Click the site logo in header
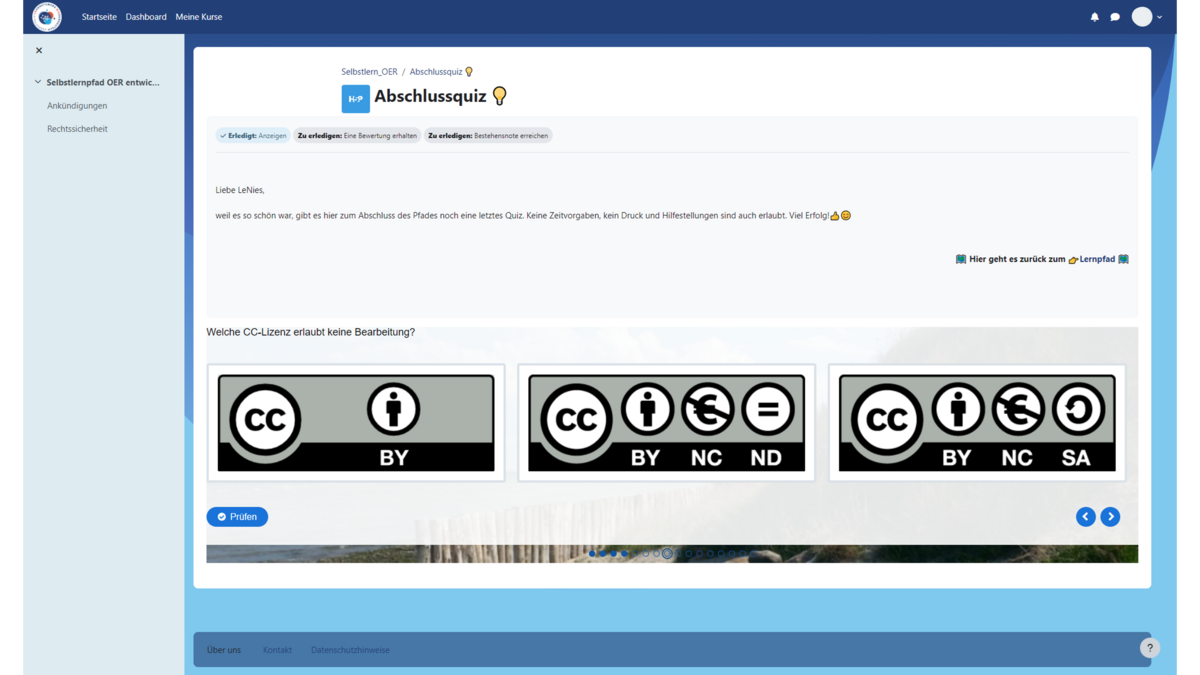This screenshot has height=675, width=1200. click(47, 17)
